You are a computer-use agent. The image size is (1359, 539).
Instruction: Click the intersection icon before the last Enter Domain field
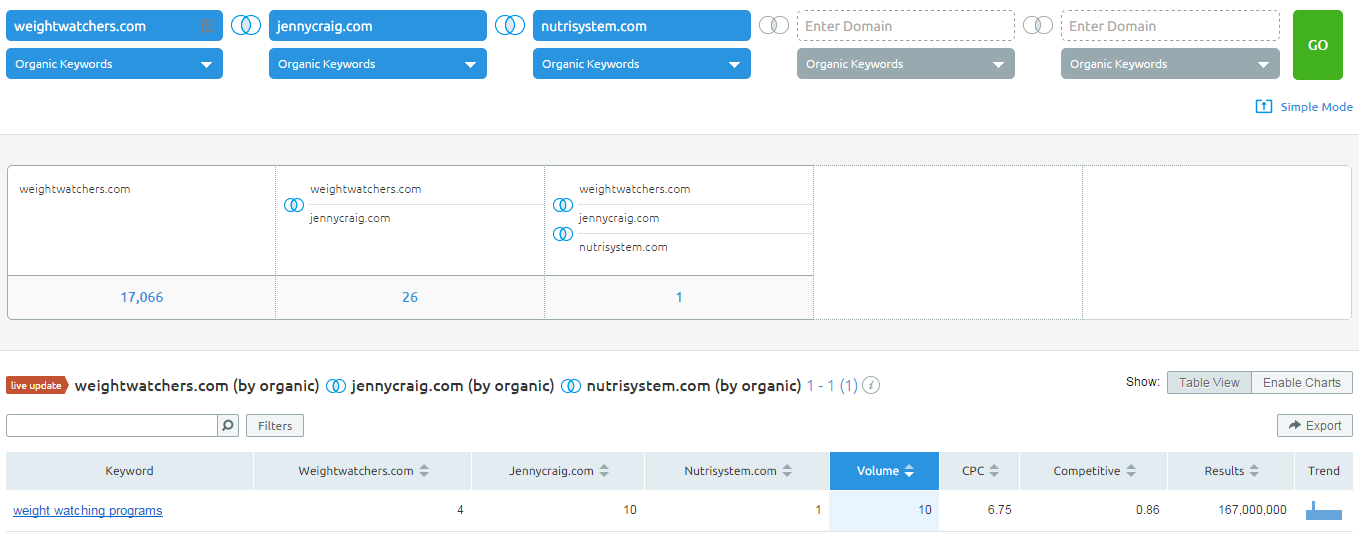[x=1038, y=26]
